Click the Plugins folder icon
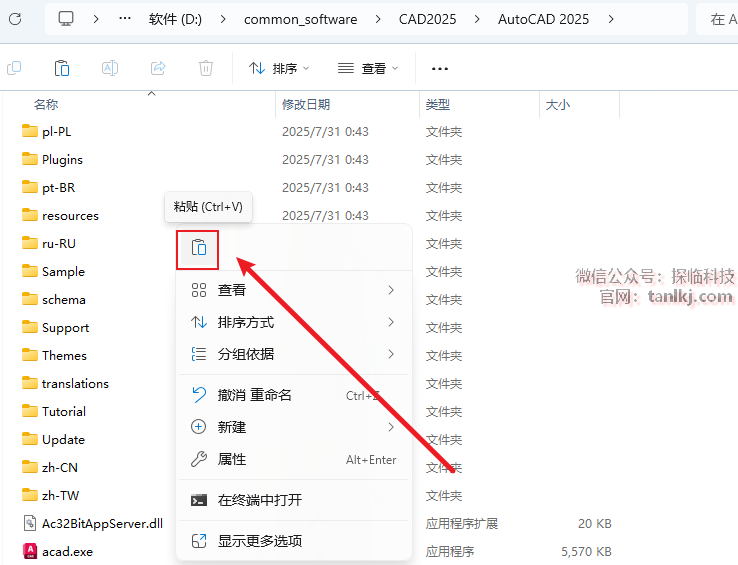The width and height of the screenshot is (738, 565). (x=30, y=159)
